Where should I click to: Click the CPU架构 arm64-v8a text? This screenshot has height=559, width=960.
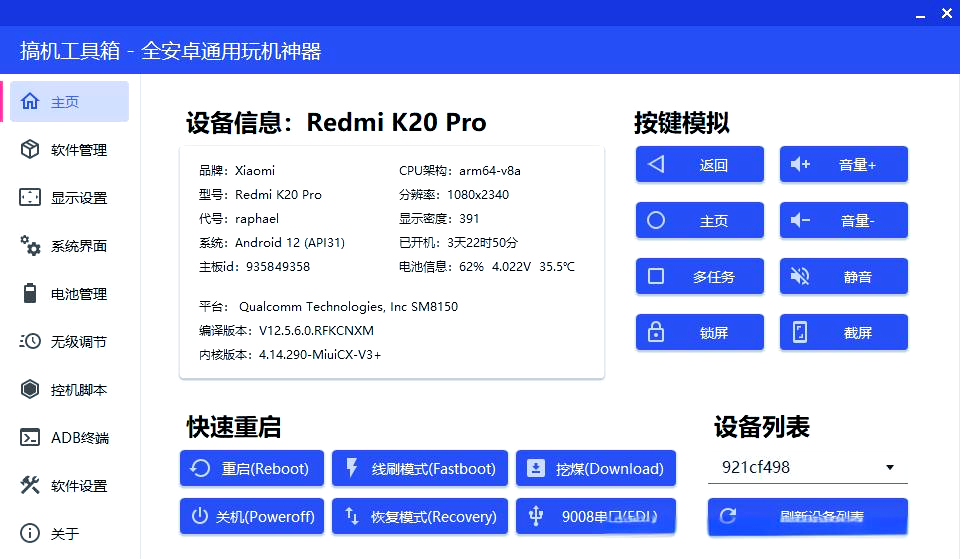pos(460,171)
